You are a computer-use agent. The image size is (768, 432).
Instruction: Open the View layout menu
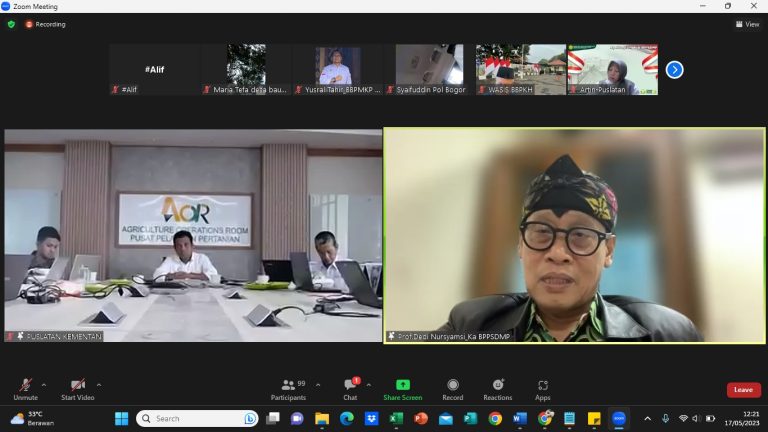[x=747, y=24]
